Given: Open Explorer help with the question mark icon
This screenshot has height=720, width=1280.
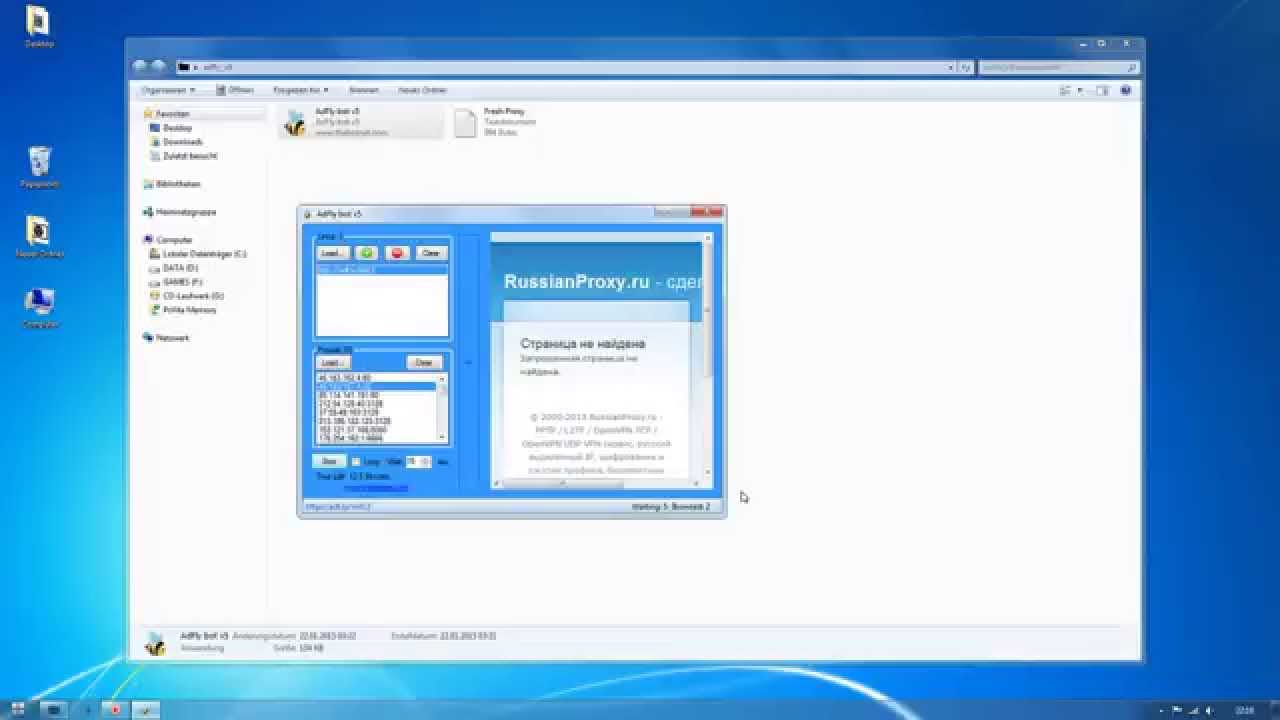Looking at the screenshot, I should (x=1126, y=90).
